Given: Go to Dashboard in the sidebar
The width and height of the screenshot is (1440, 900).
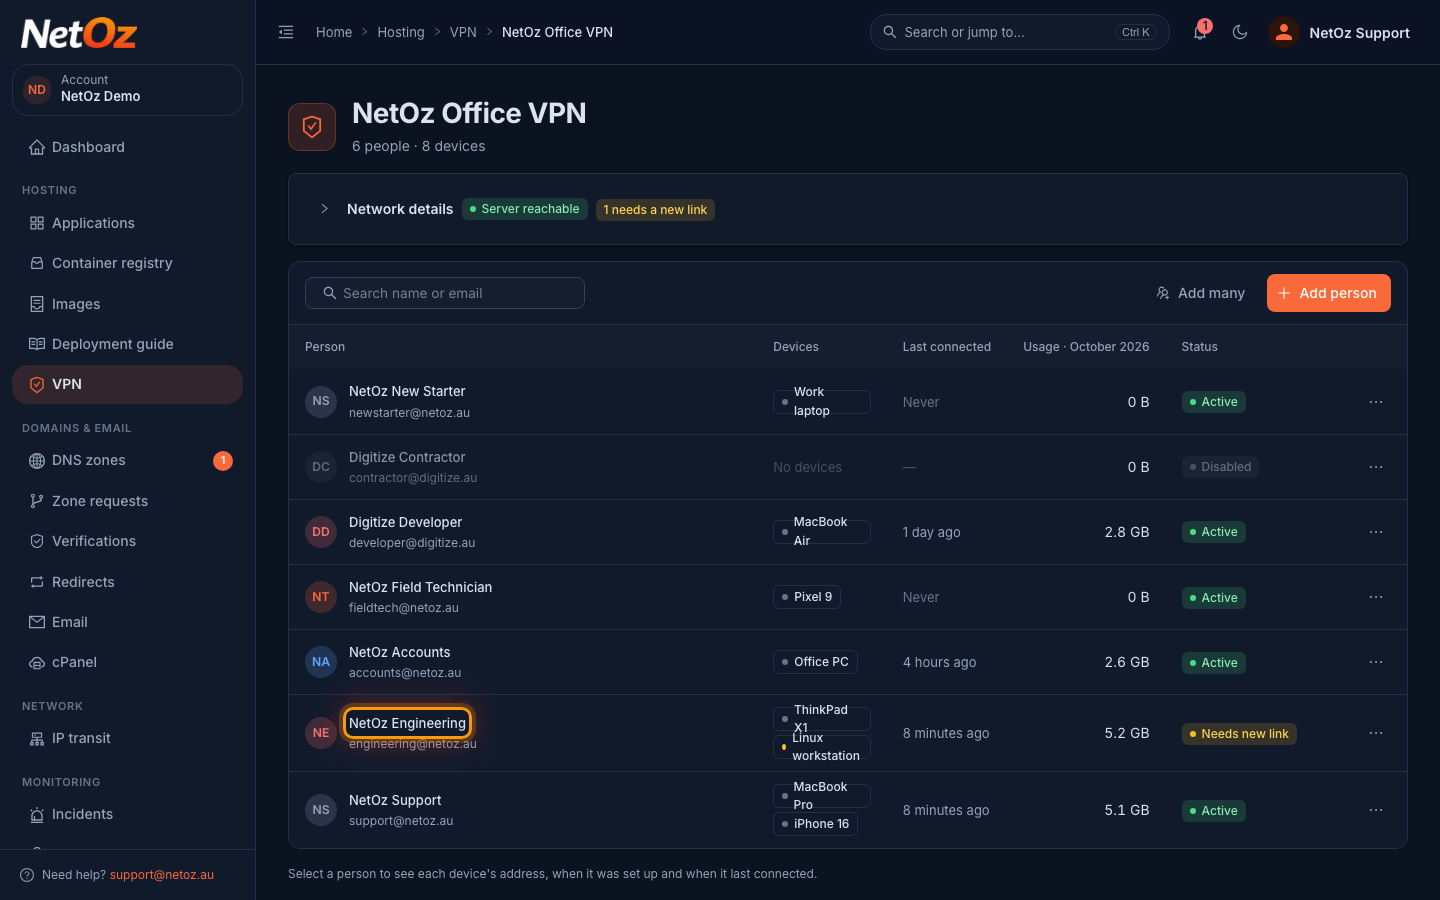Looking at the screenshot, I should pyautogui.click(x=127, y=147).
